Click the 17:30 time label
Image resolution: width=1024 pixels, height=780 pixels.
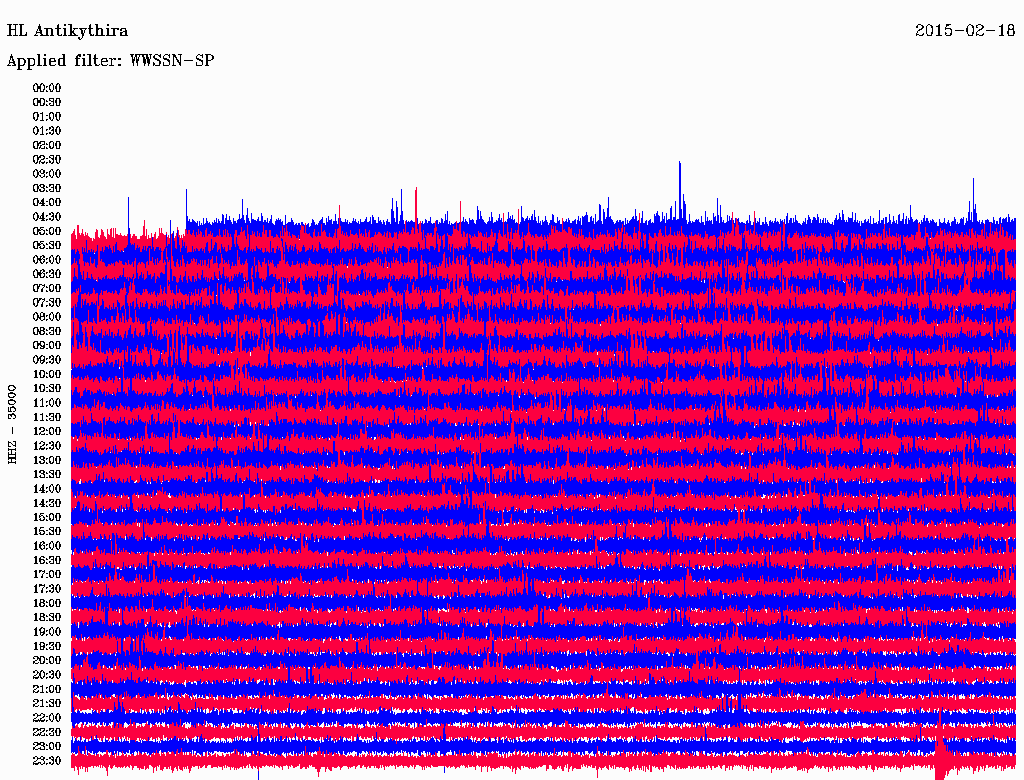point(47,589)
